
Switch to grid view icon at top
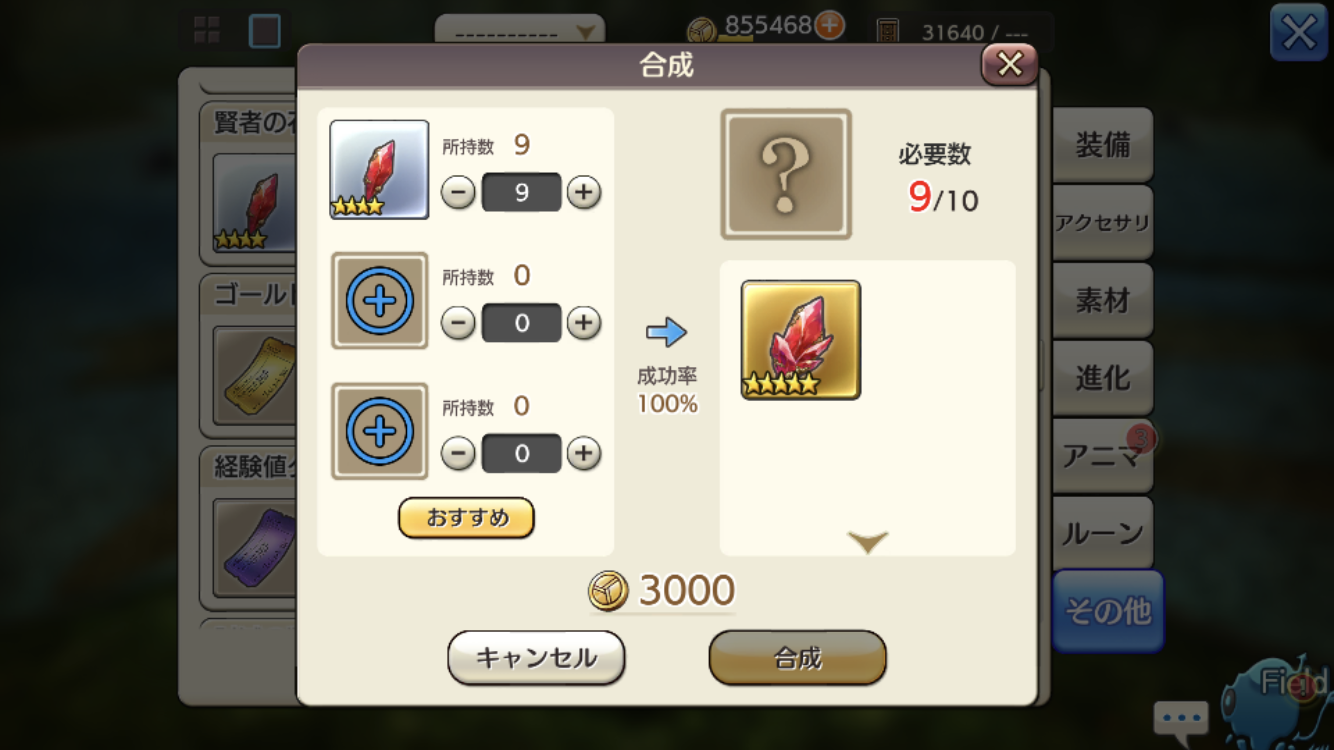pyautogui.click(x=207, y=30)
